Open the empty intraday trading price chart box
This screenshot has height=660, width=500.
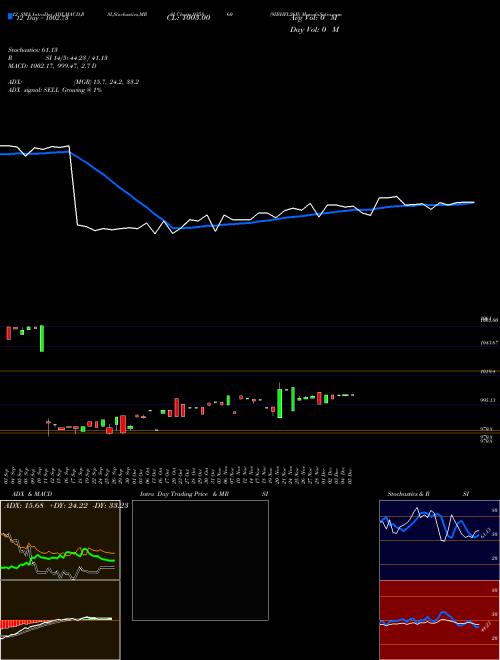coord(200,560)
